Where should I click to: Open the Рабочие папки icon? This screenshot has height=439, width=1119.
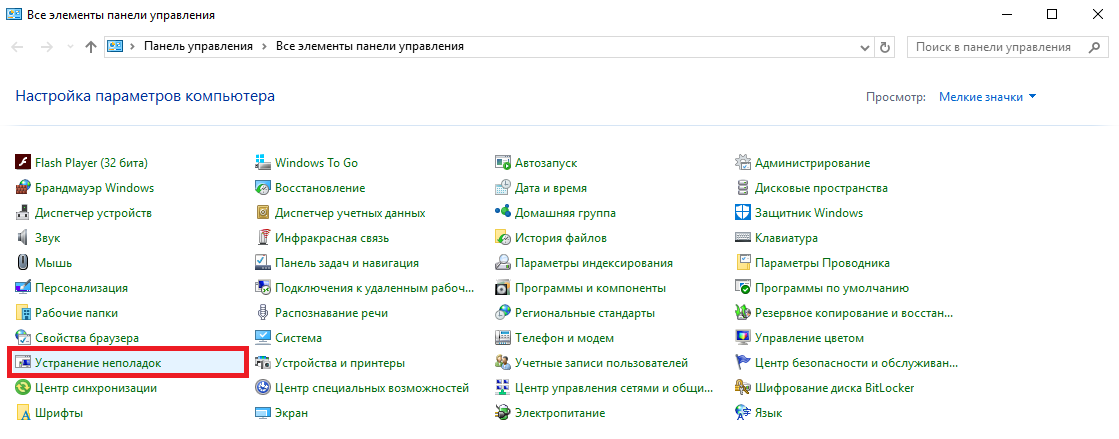23,313
